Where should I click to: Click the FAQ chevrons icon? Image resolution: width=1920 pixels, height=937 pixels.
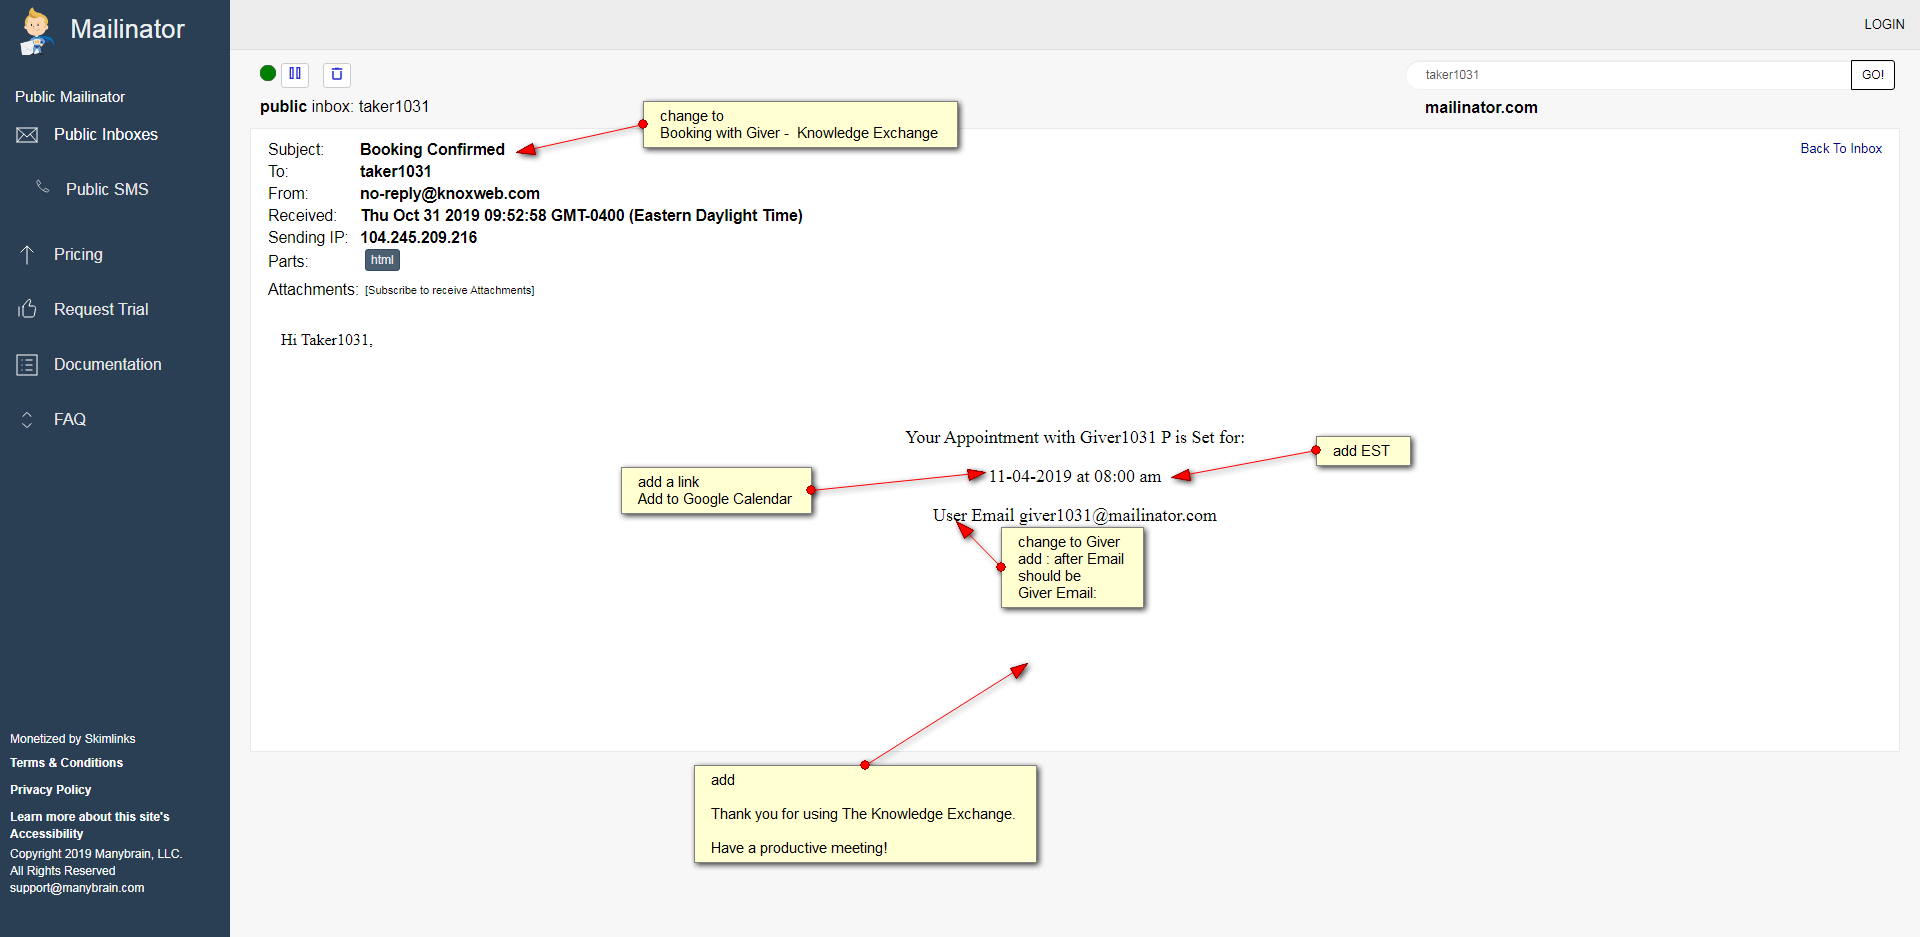point(27,420)
